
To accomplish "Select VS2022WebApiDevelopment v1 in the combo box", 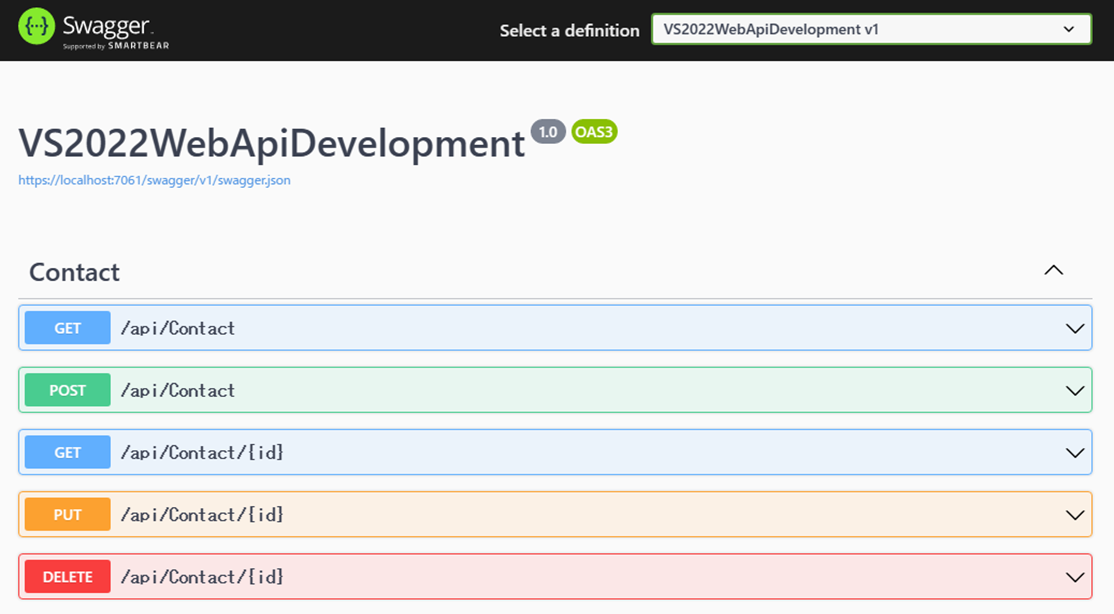I will coord(870,29).
